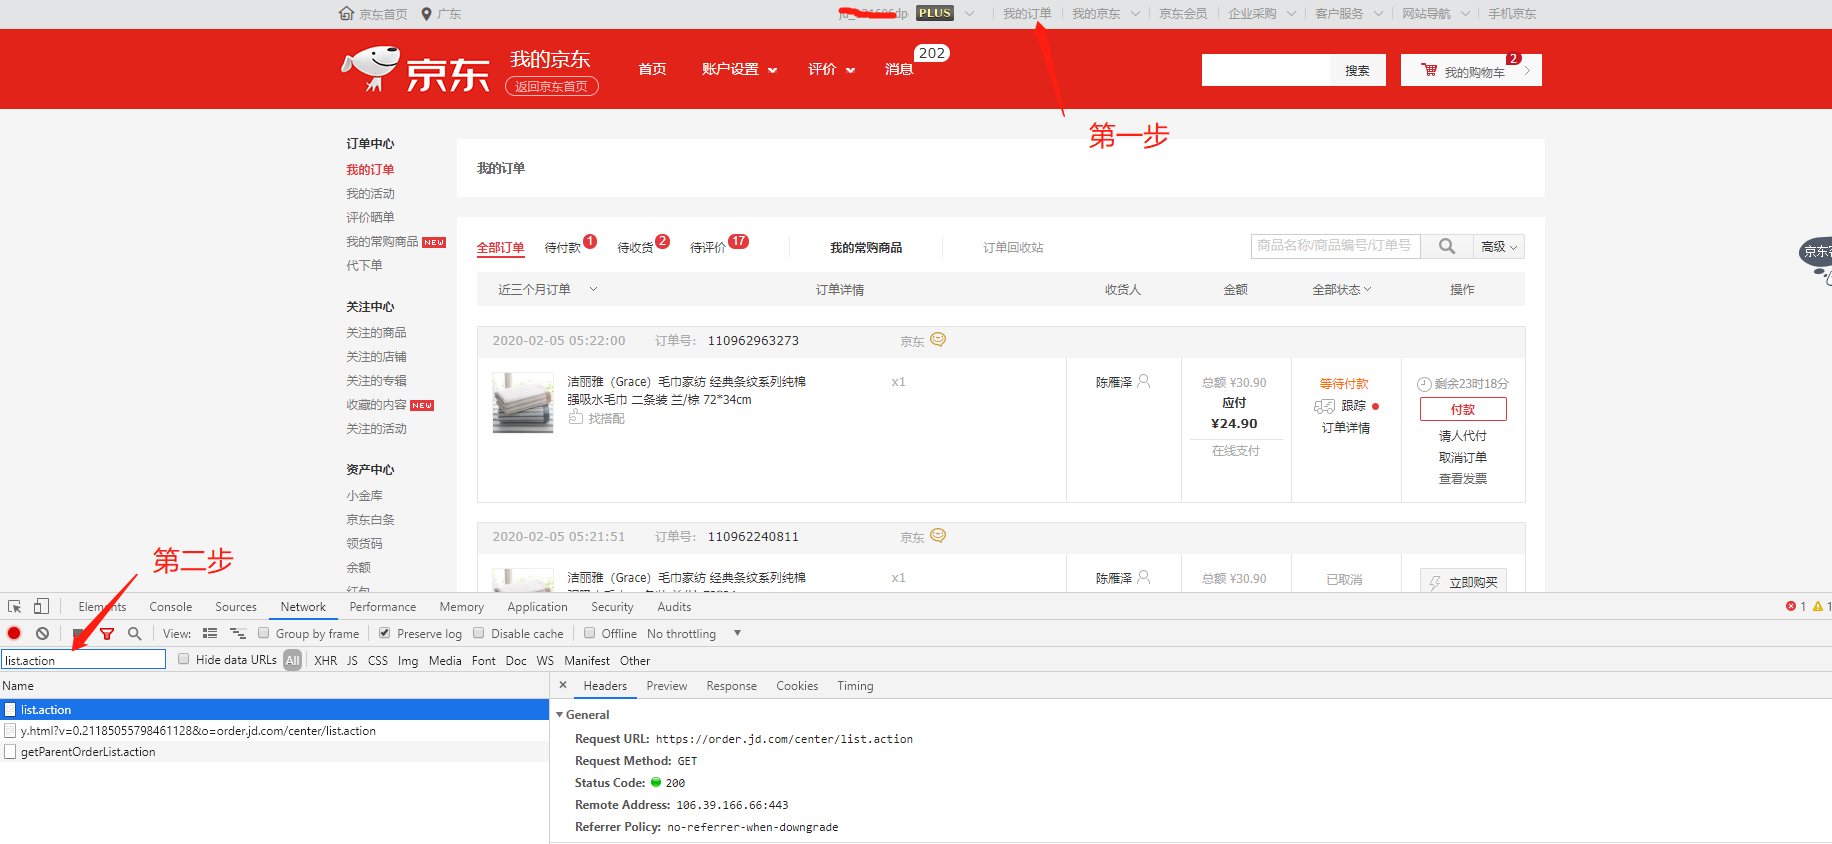The width and height of the screenshot is (1832, 844).
Task: Select the JS request type filter
Action: point(352,660)
